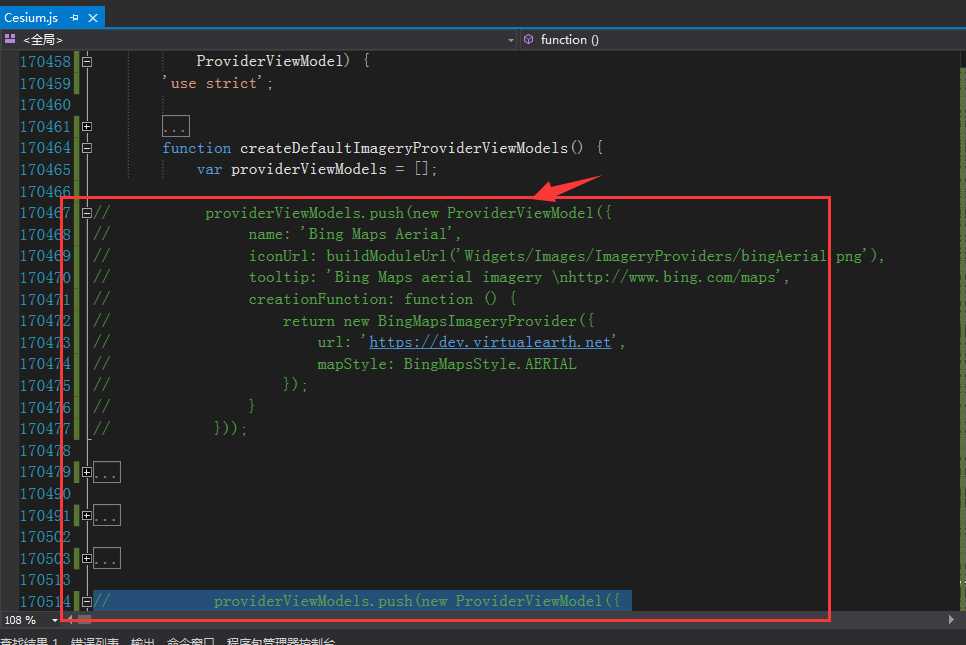Open the 输出 output panel tab
Image resolution: width=966 pixels, height=645 pixels.
tap(142, 641)
